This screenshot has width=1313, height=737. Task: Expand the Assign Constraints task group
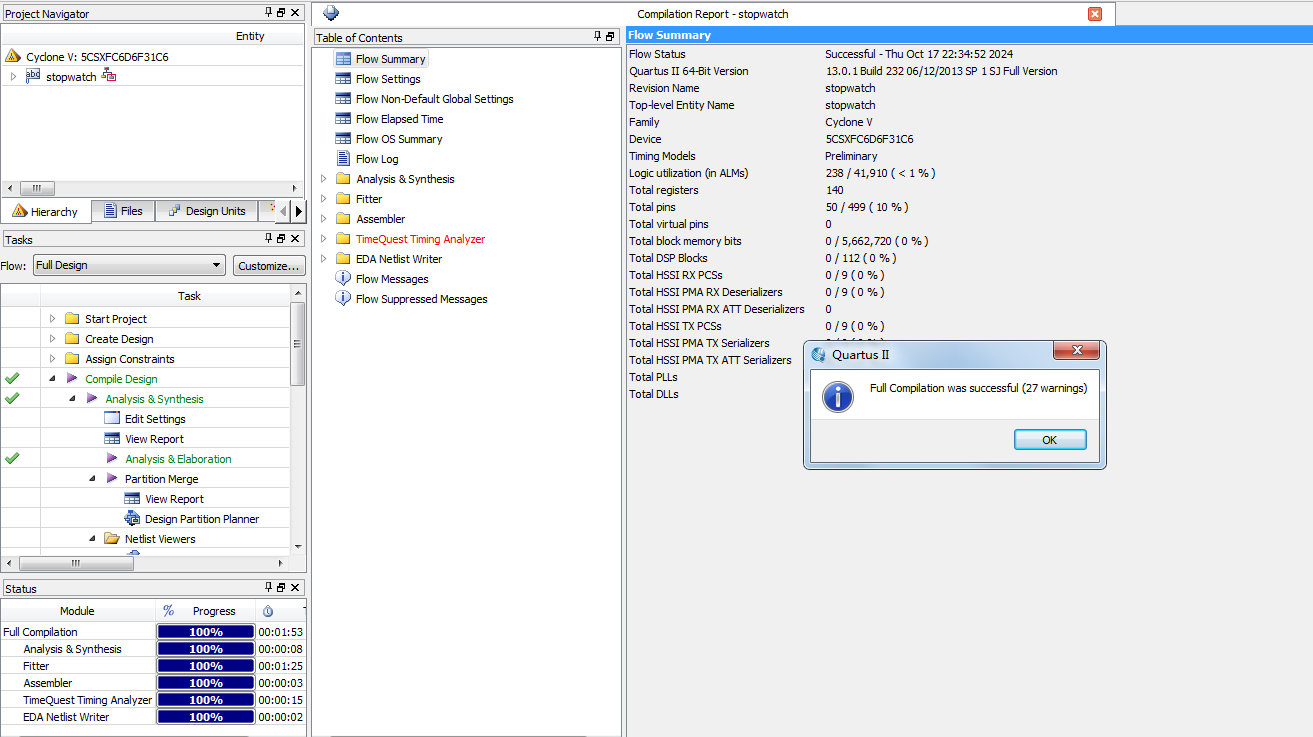[53, 359]
